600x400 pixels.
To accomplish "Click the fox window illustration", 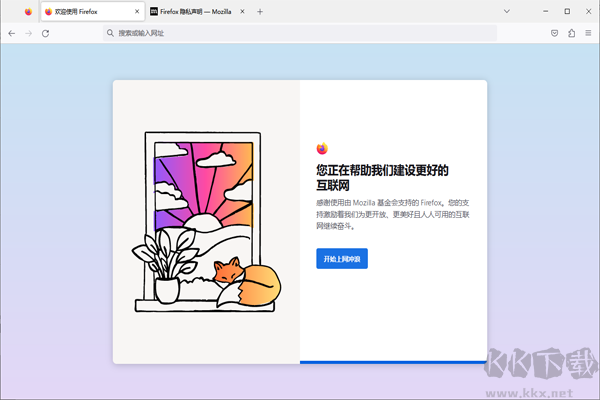I will [206, 222].
